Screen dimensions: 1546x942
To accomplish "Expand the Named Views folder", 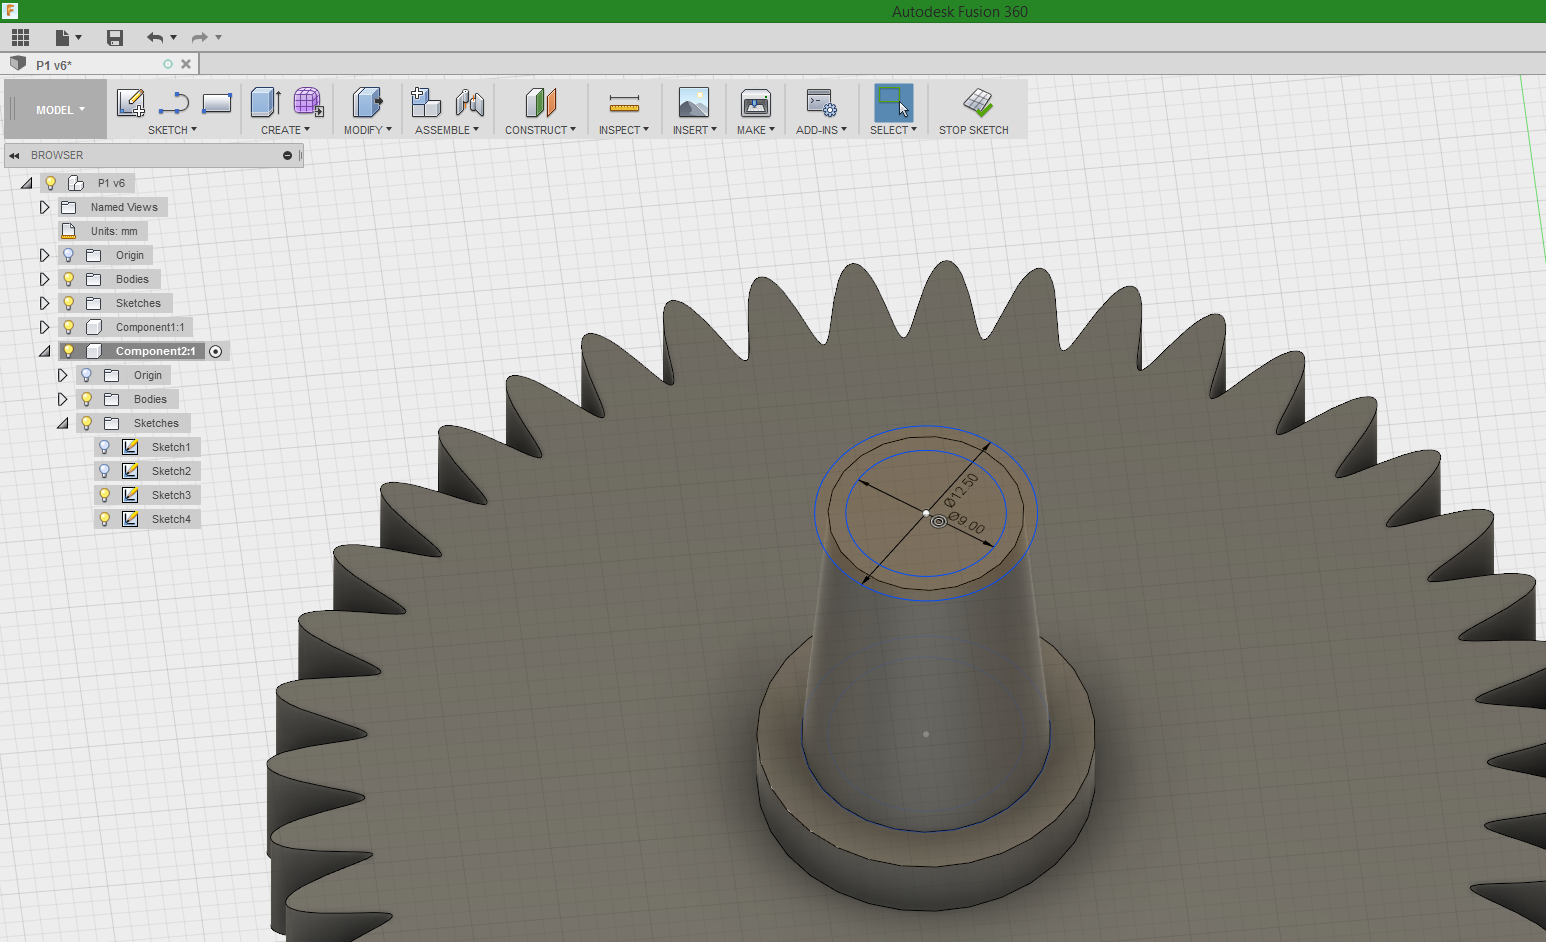I will 44,207.
